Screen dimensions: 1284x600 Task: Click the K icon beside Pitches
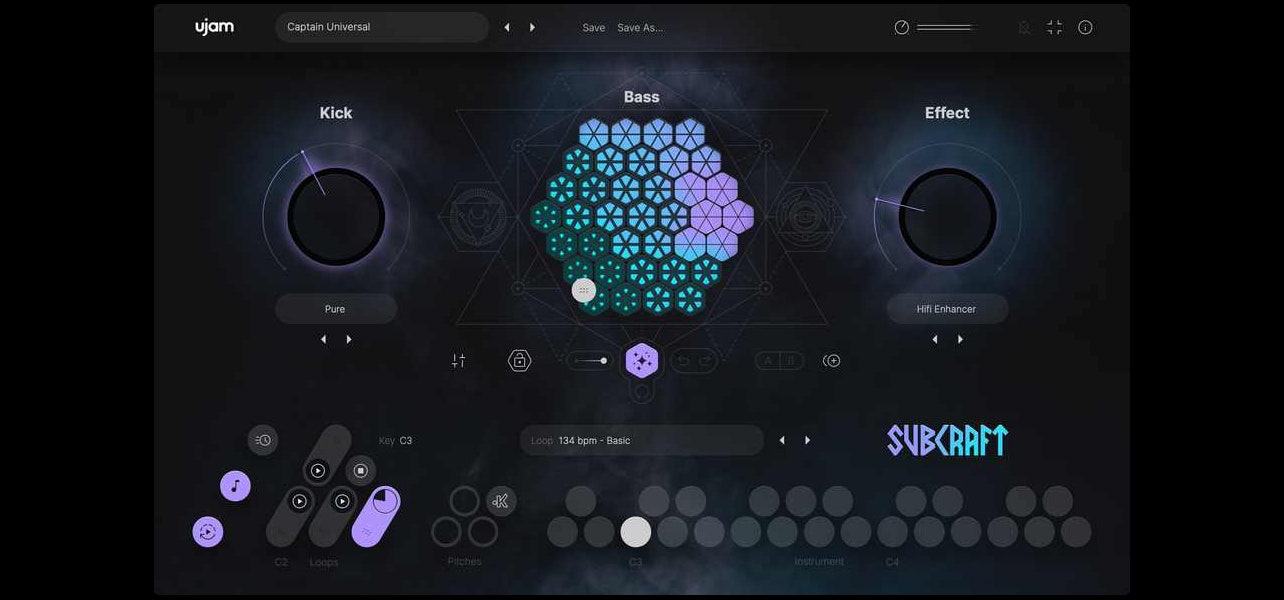pos(501,501)
